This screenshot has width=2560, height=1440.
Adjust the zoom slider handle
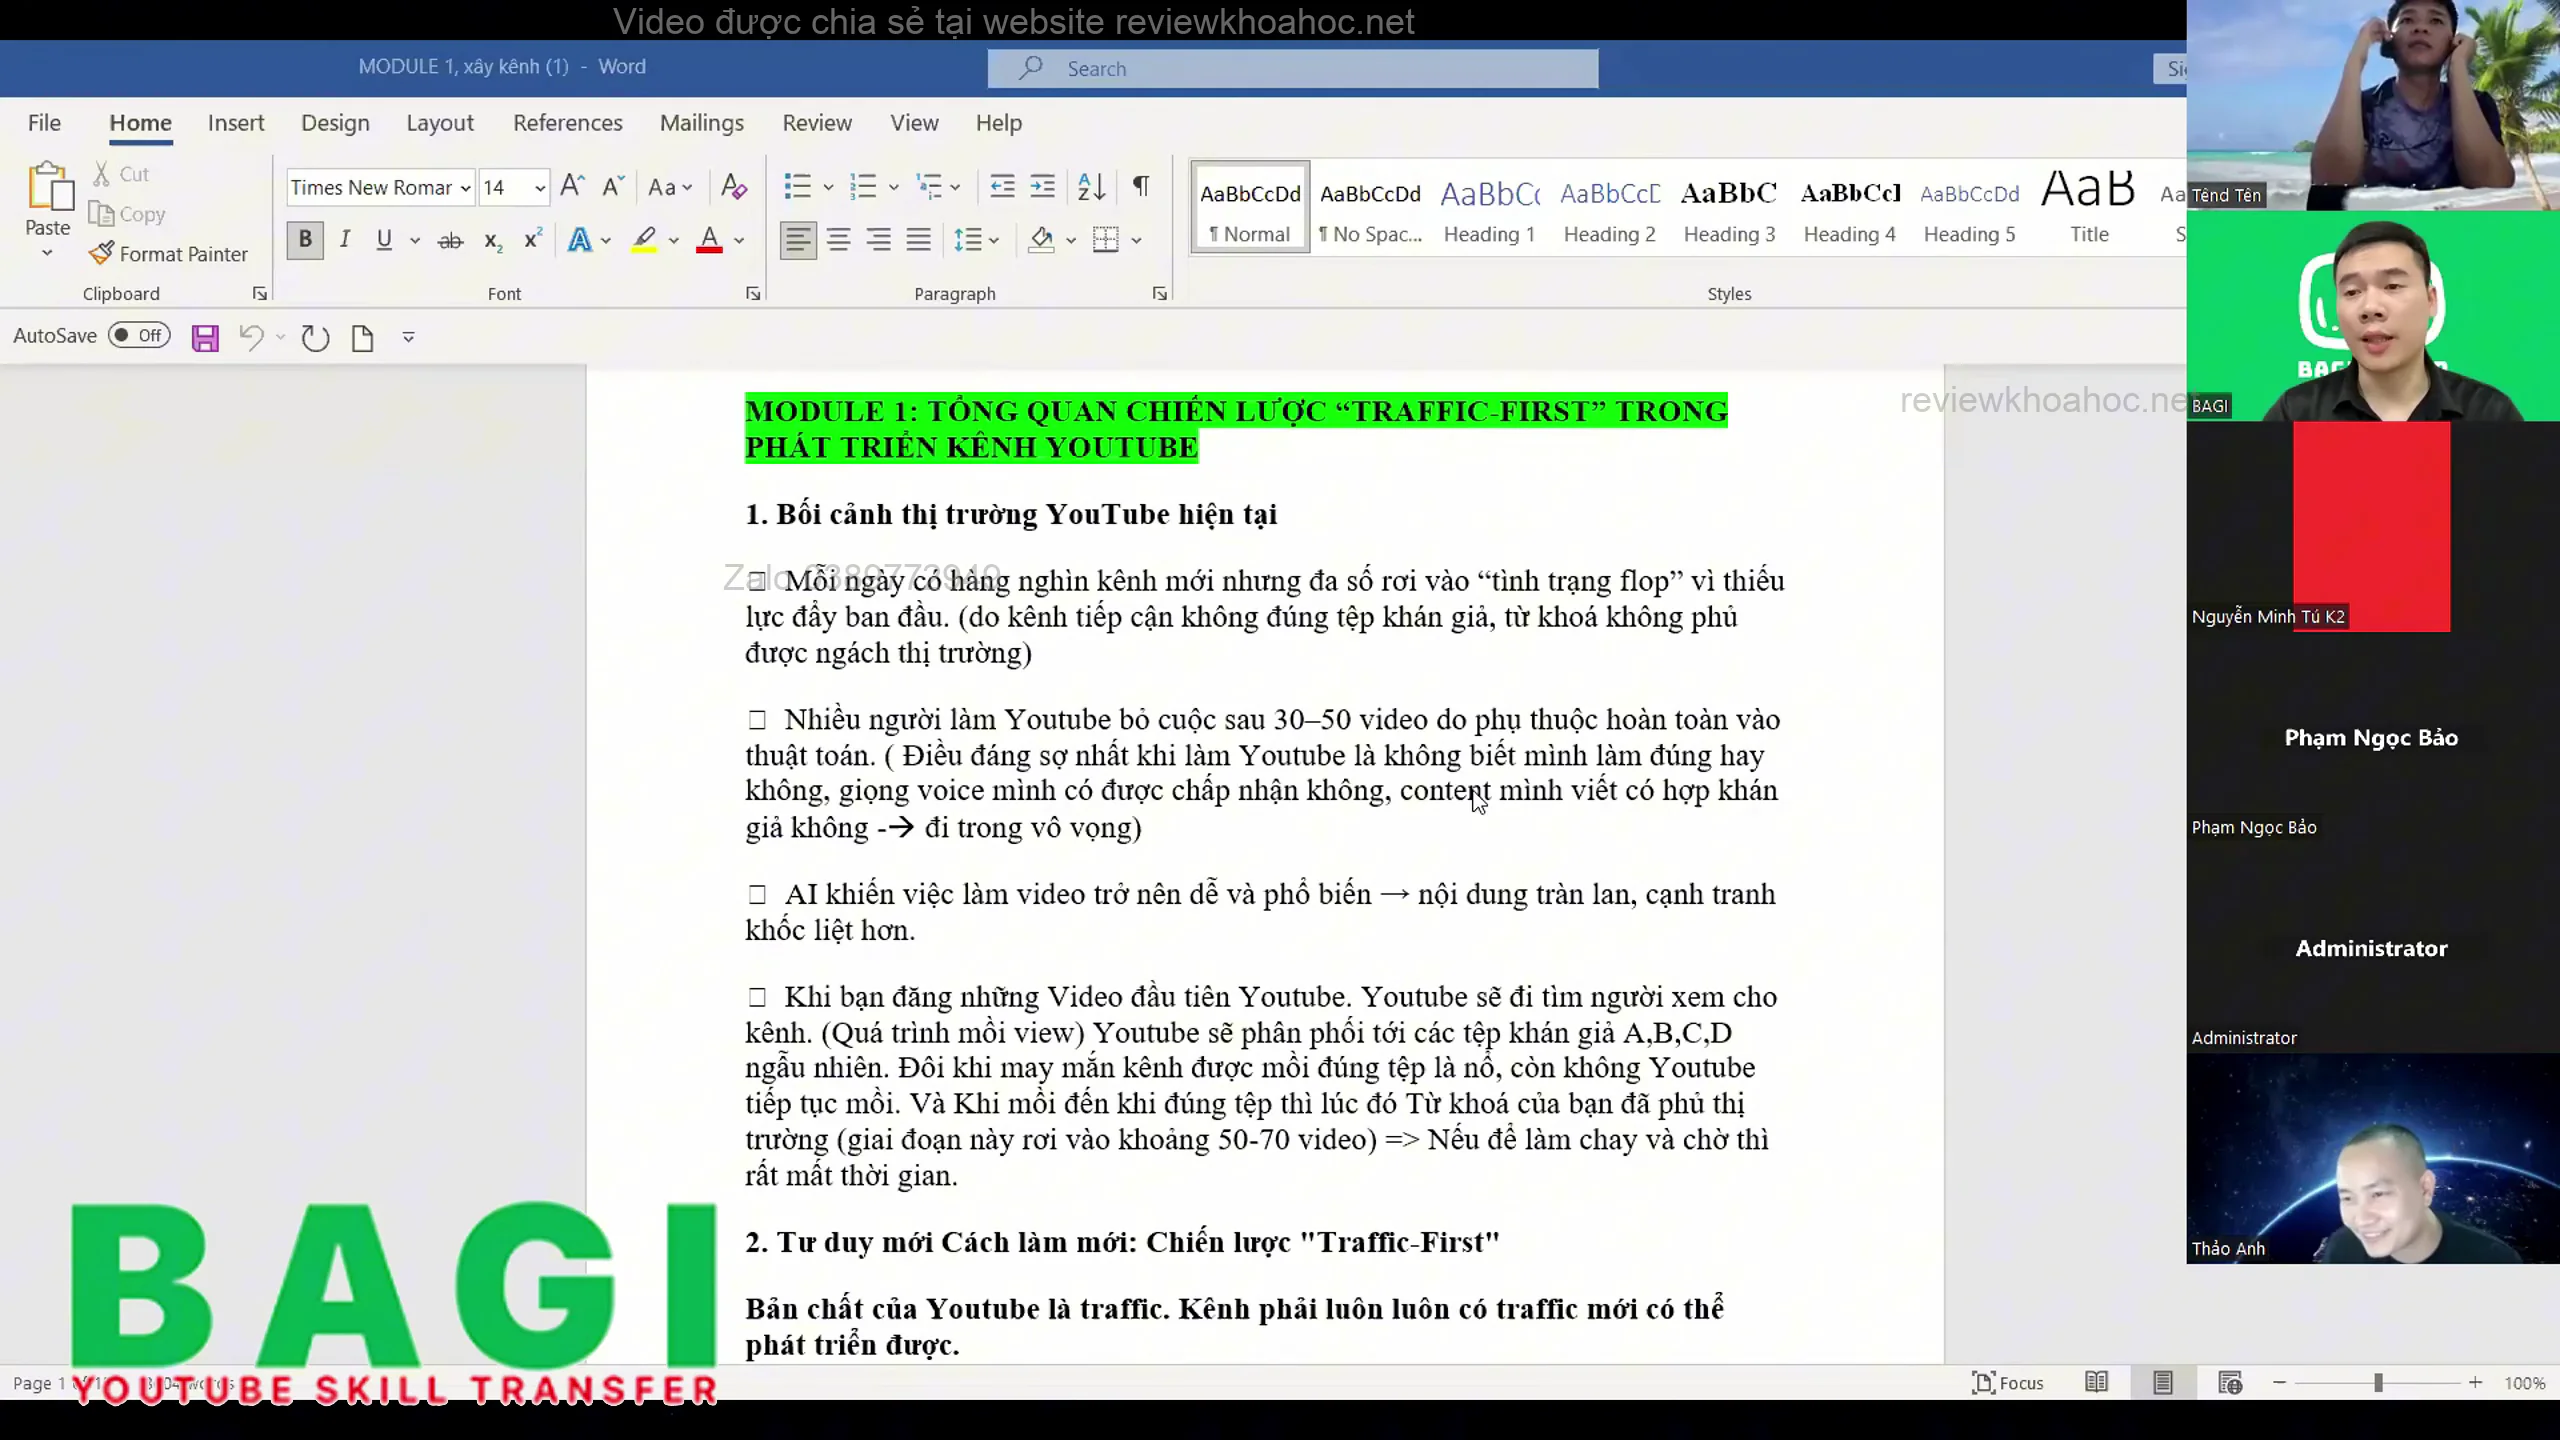click(2379, 1382)
